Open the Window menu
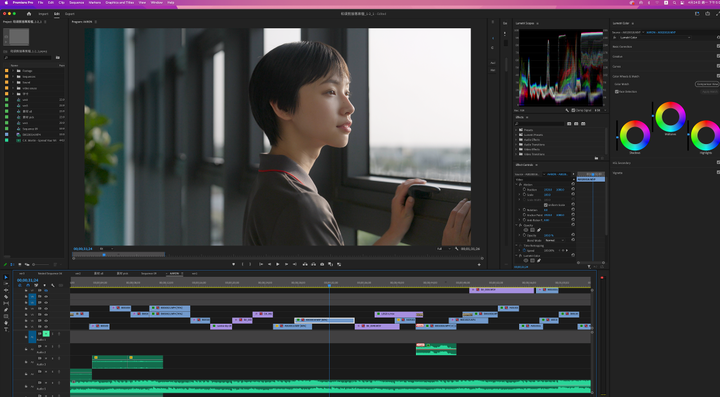The image size is (720, 397). [157, 2]
